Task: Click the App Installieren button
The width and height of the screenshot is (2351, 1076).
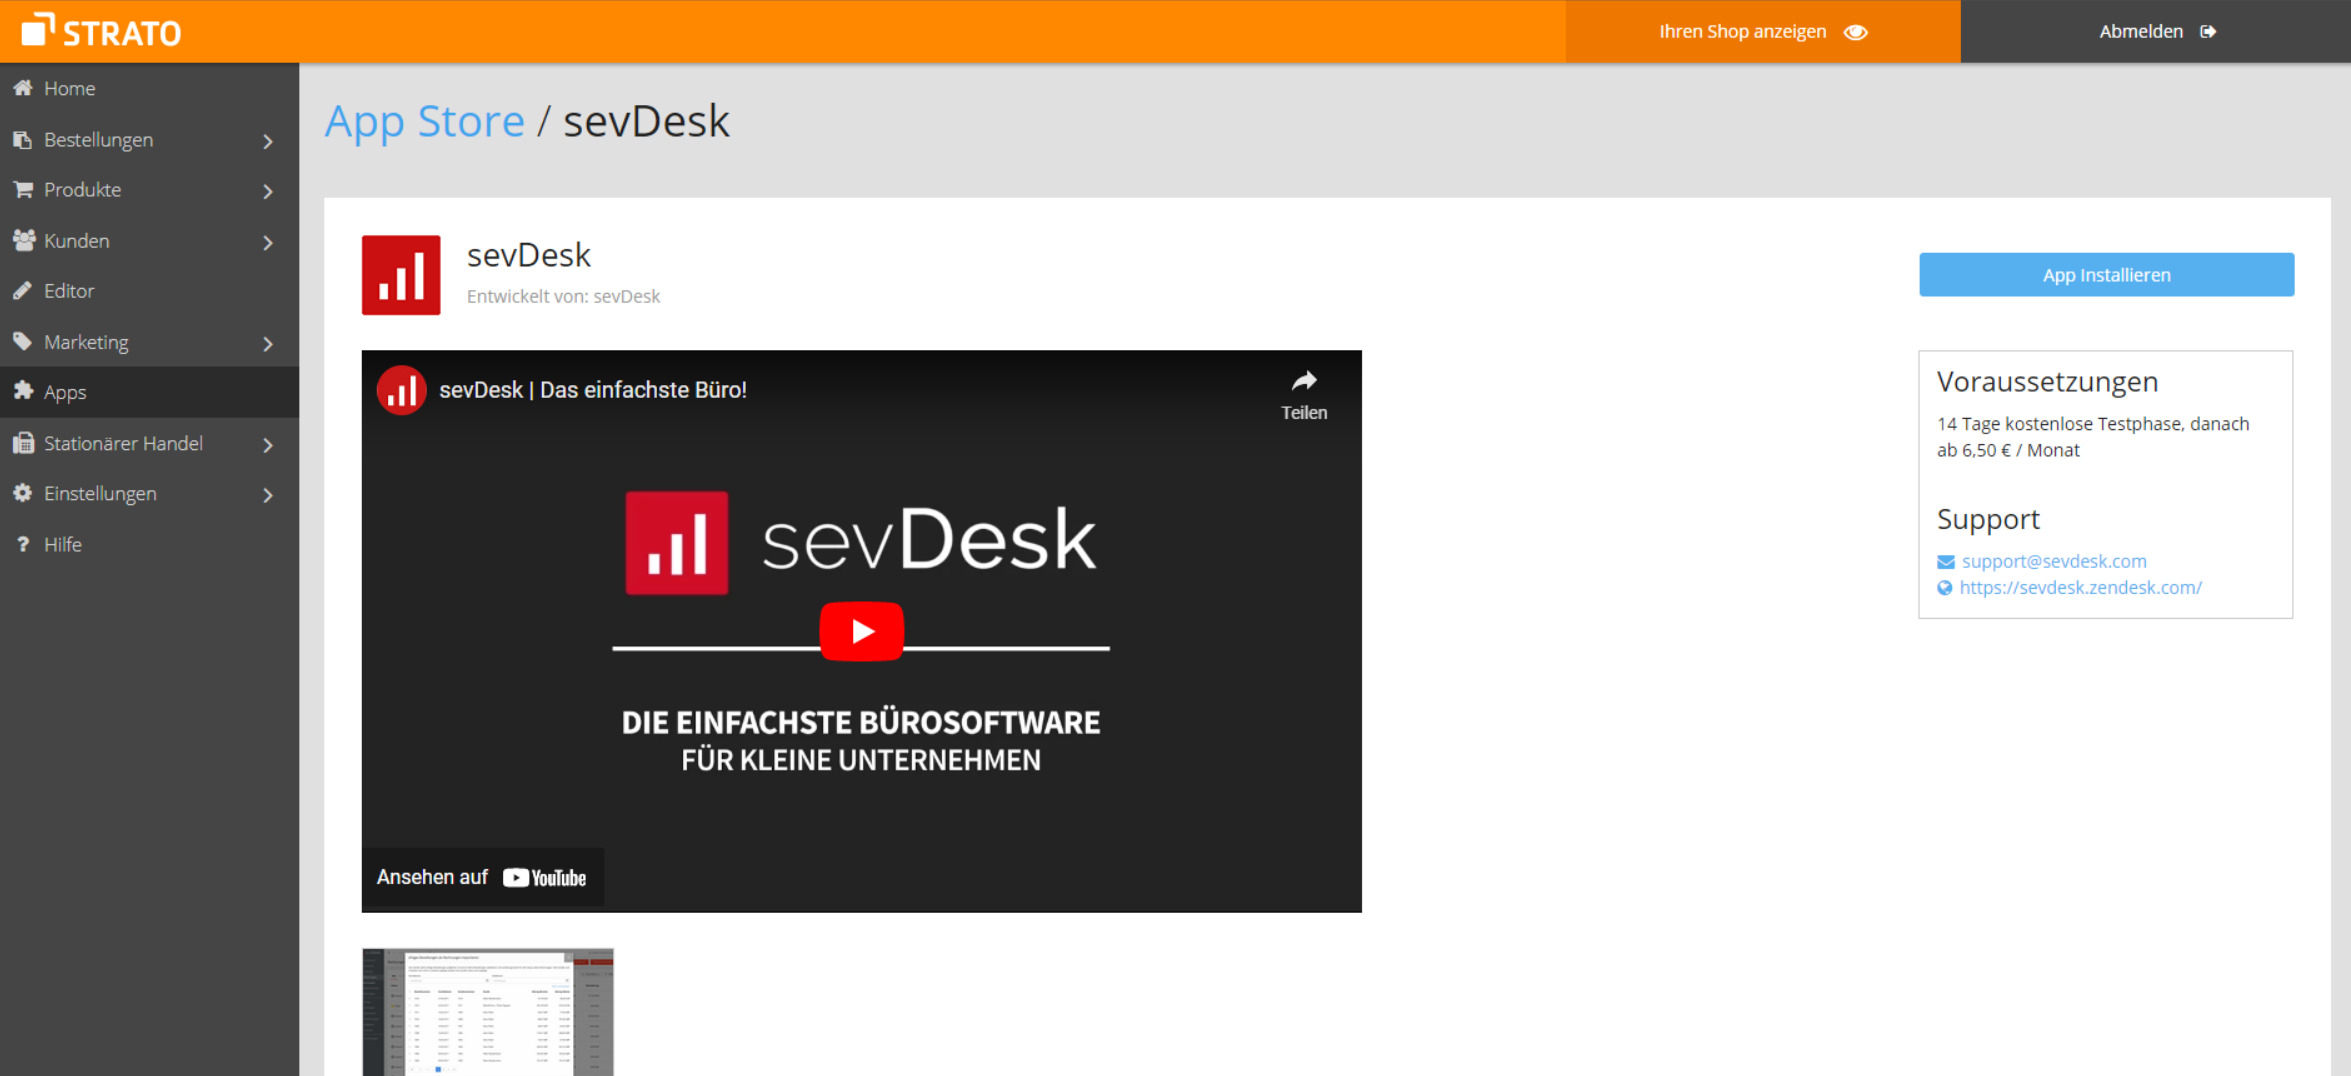Action: (x=2106, y=275)
